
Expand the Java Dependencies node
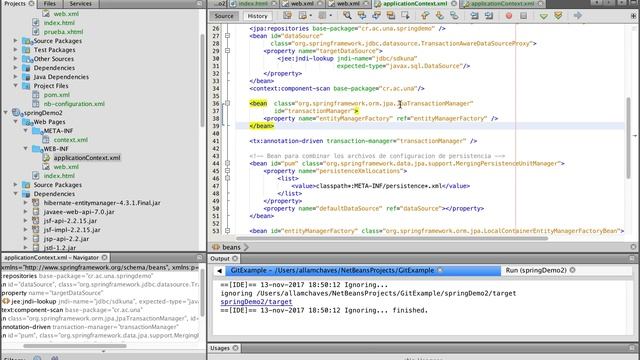pos(16,77)
